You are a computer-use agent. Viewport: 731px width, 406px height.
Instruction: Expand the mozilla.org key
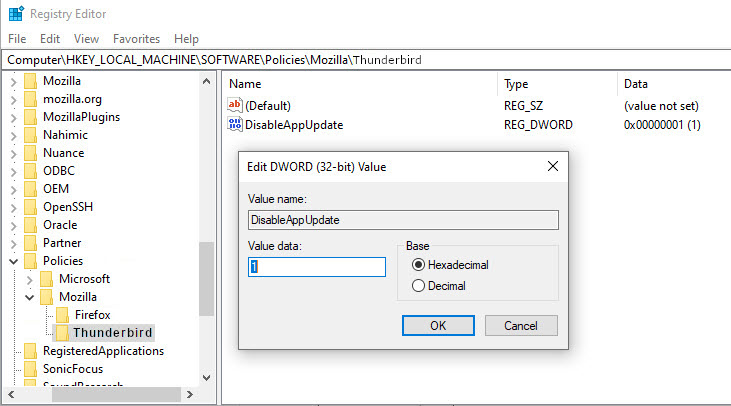[x=14, y=100]
